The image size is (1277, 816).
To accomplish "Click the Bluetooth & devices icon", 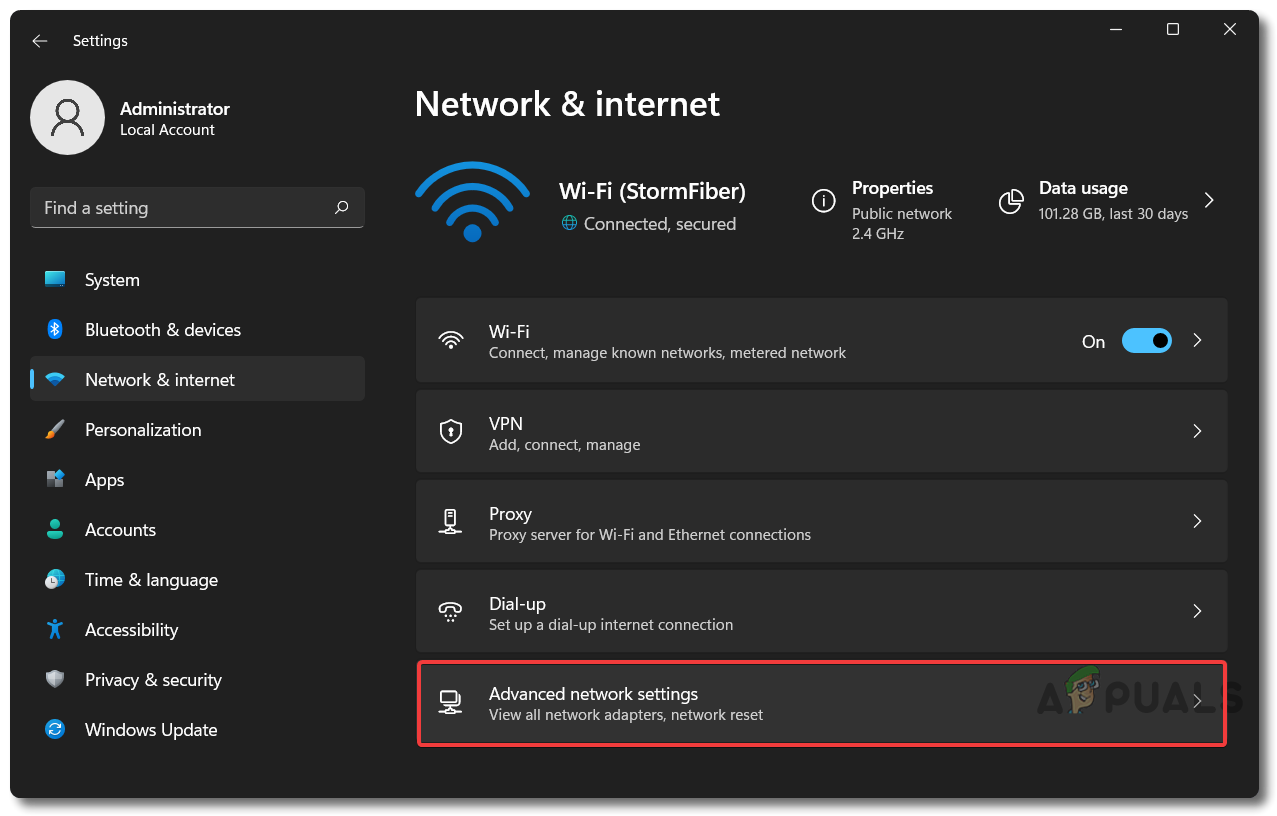I will point(55,330).
